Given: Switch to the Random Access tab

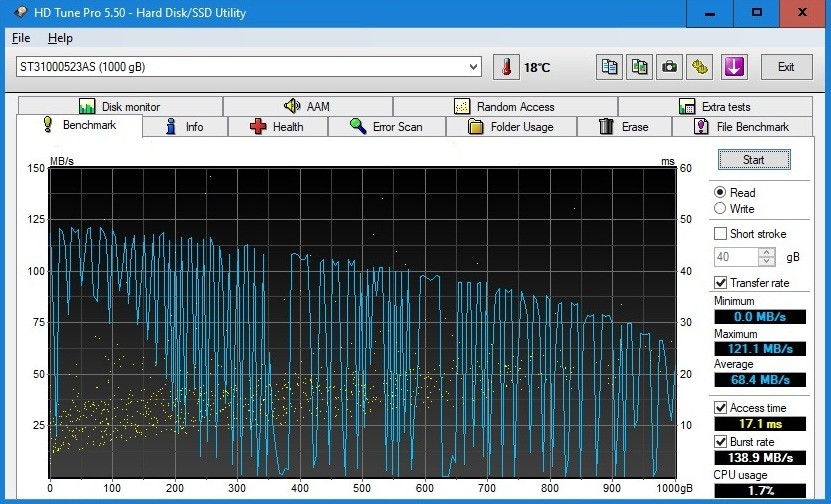Looking at the screenshot, I should pyautogui.click(x=505, y=107).
